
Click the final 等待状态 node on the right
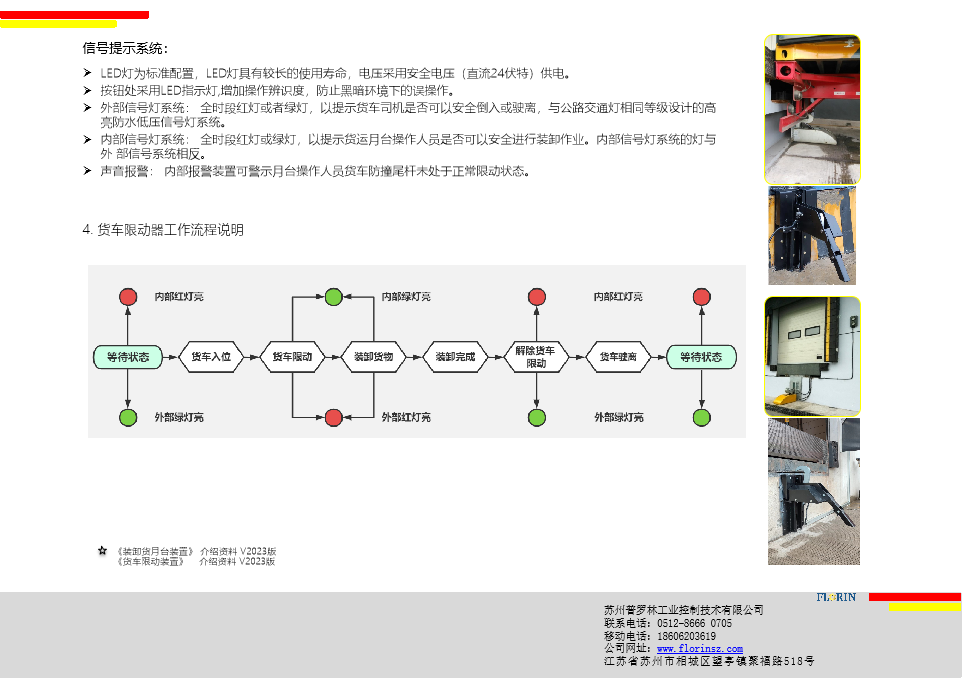pos(701,357)
